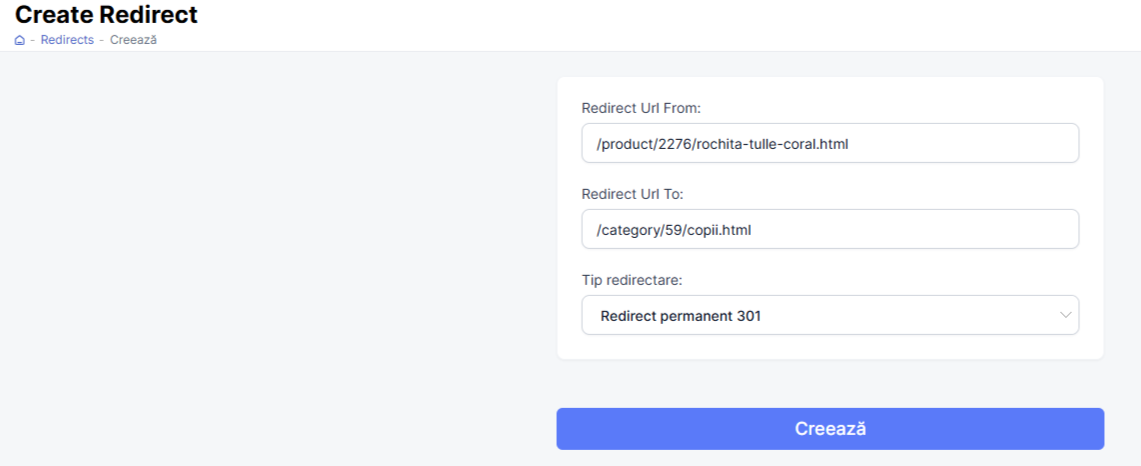1141x466 pixels.
Task: Click the dash separator before Redirects
Action: [33, 40]
